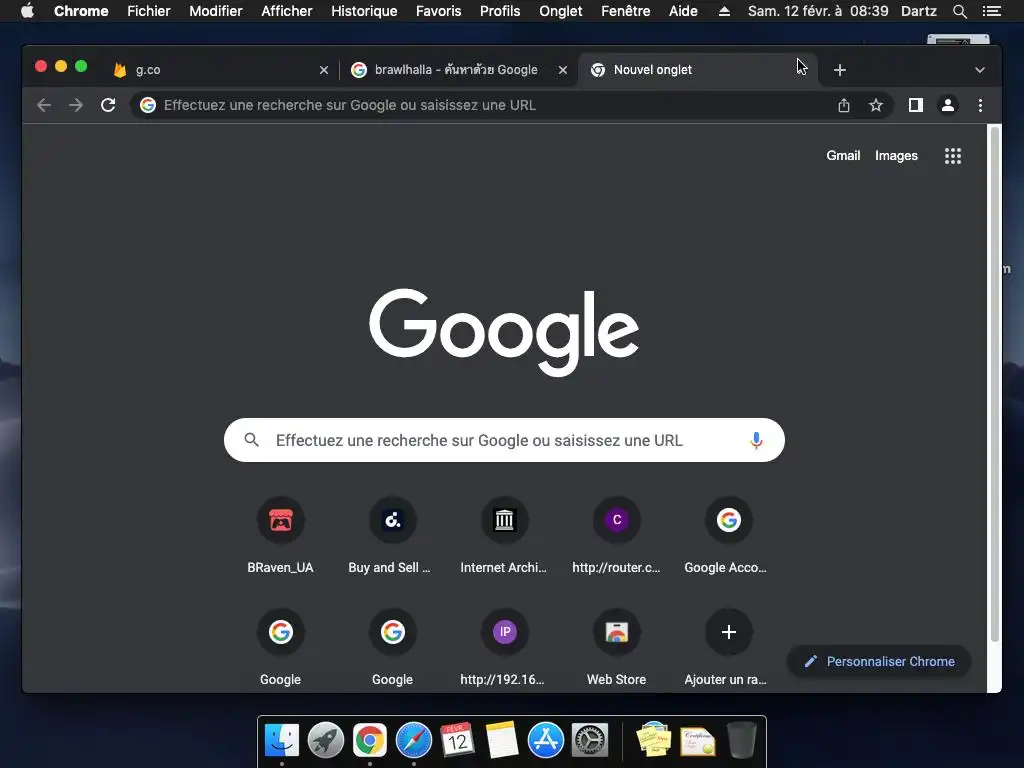The height and width of the screenshot is (768, 1024).
Task: Open the Fichier menu
Action: pyautogui.click(x=148, y=11)
